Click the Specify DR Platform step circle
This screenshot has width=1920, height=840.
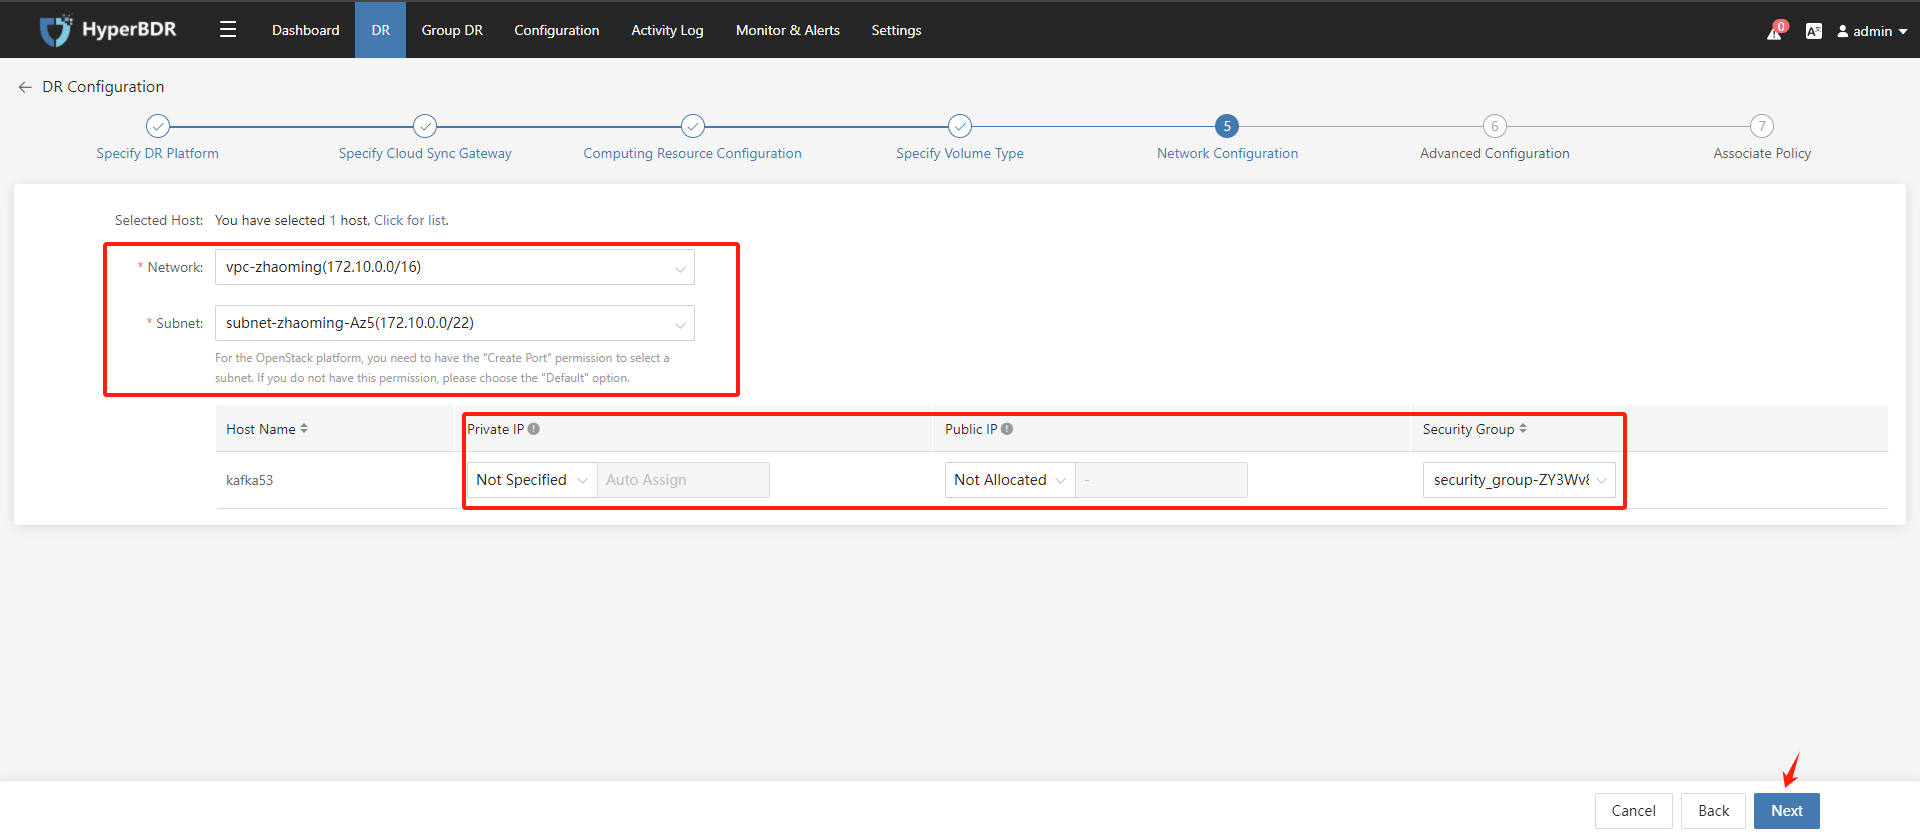tap(158, 126)
